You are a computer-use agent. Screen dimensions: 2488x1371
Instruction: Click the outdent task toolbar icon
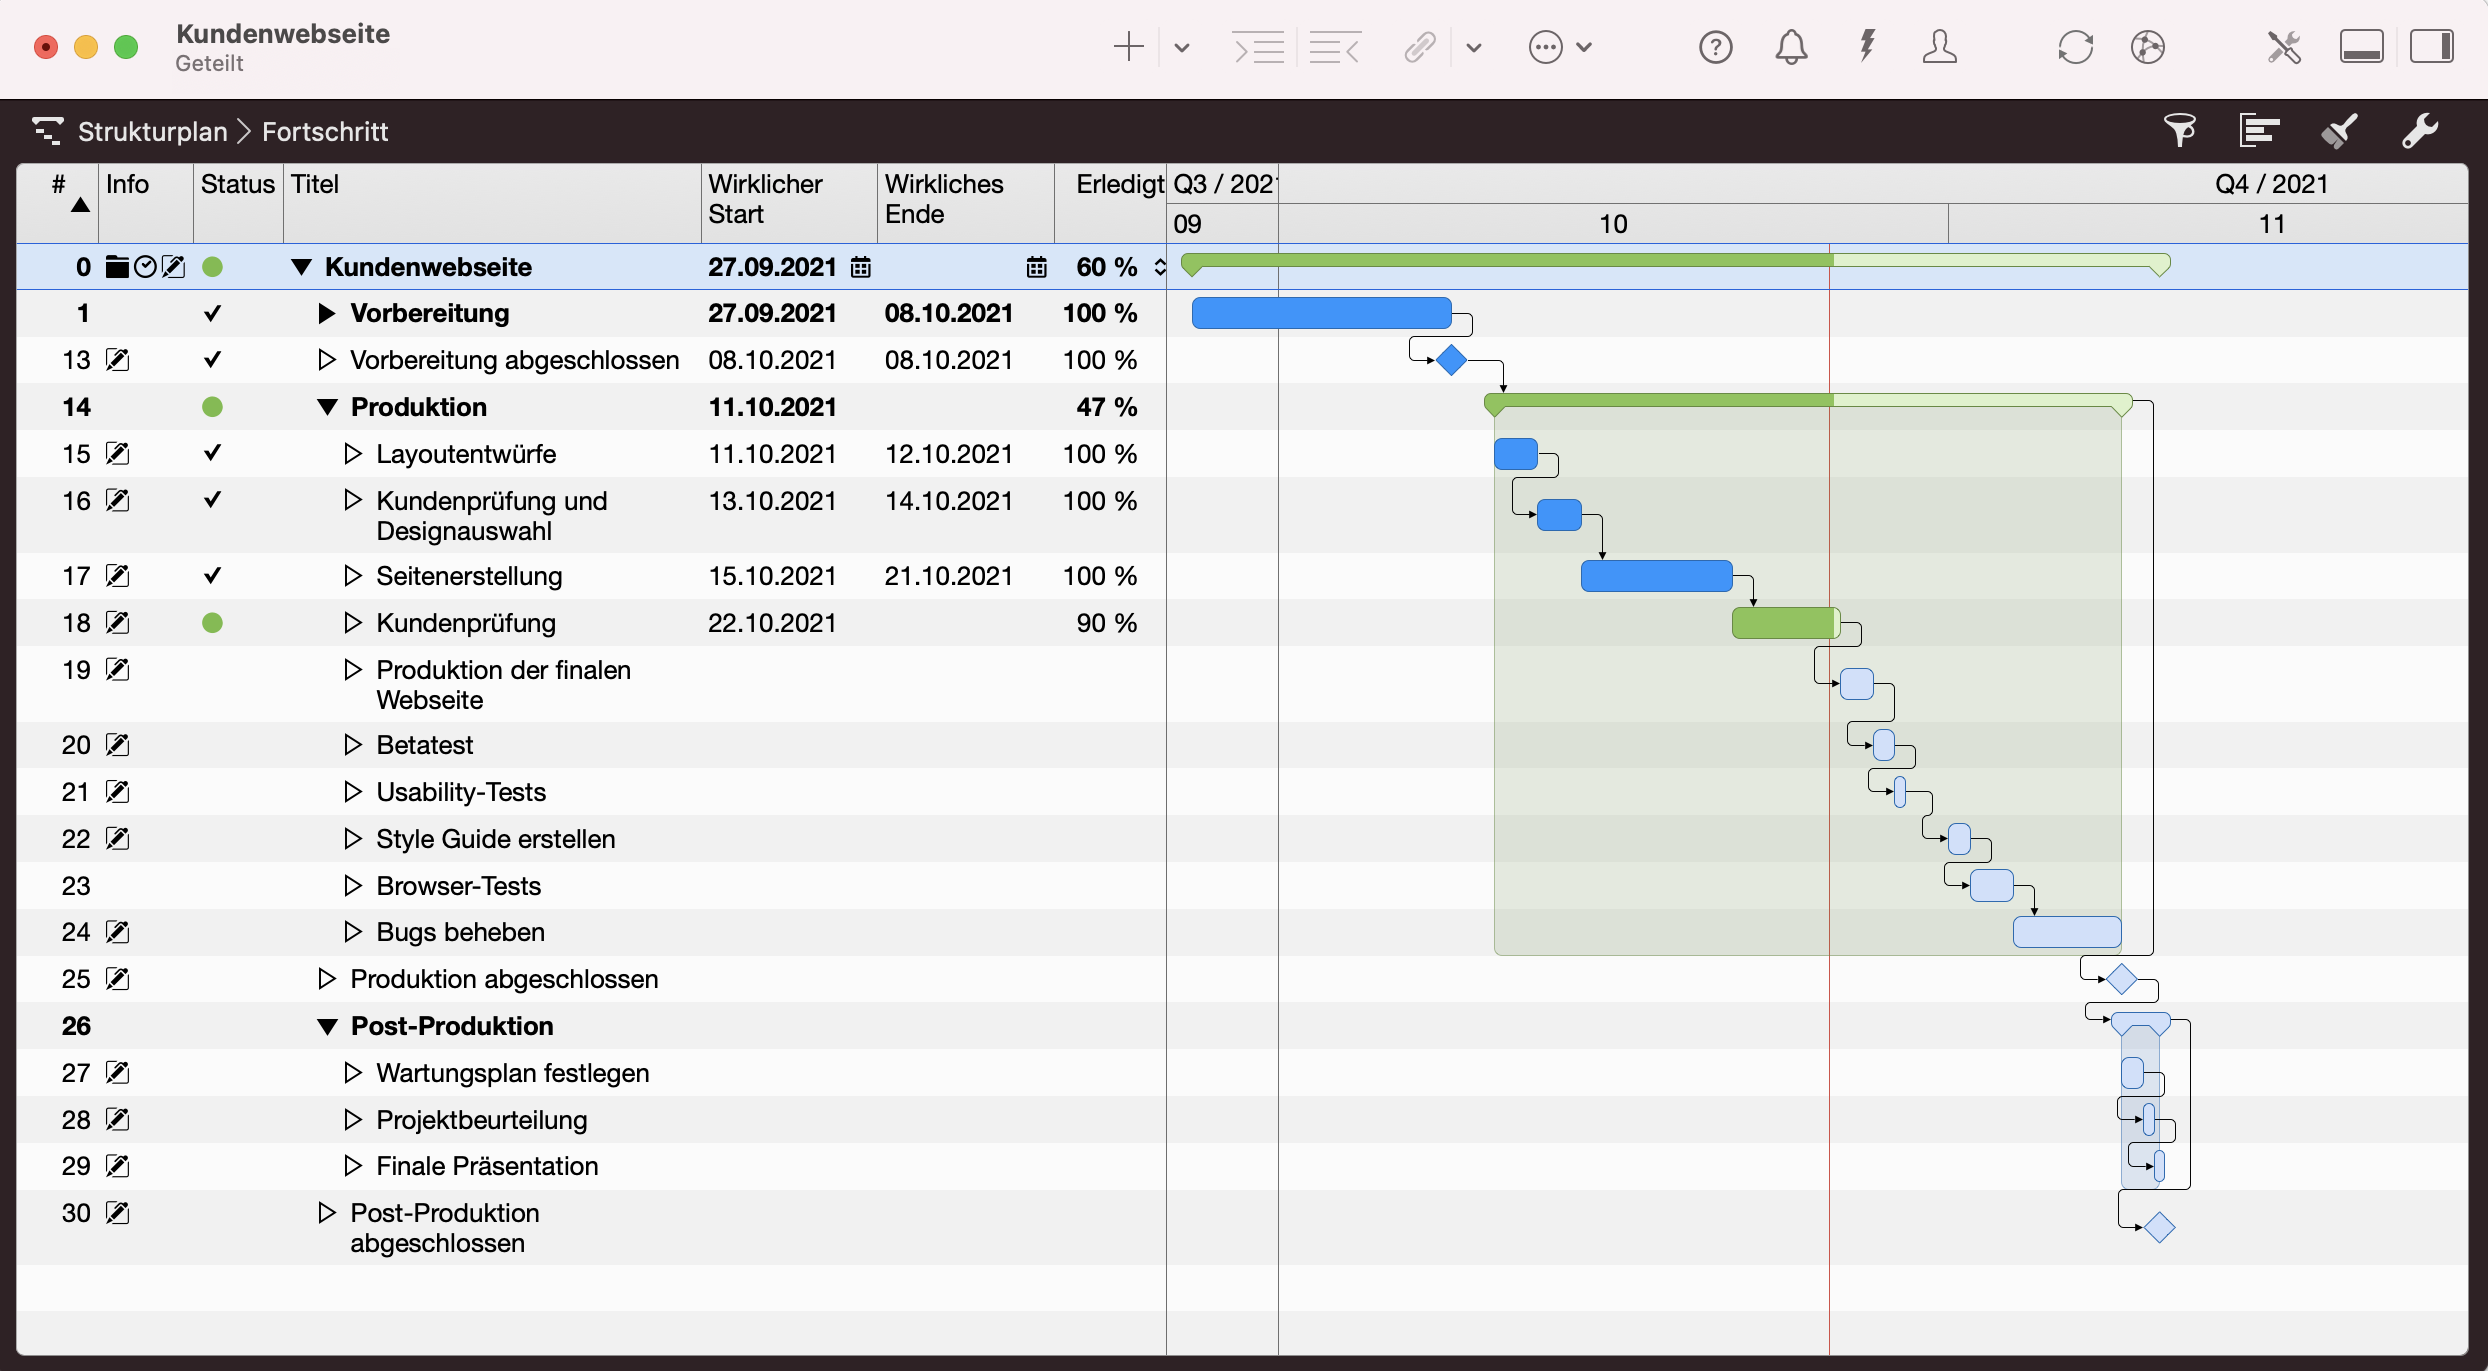(1335, 47)
